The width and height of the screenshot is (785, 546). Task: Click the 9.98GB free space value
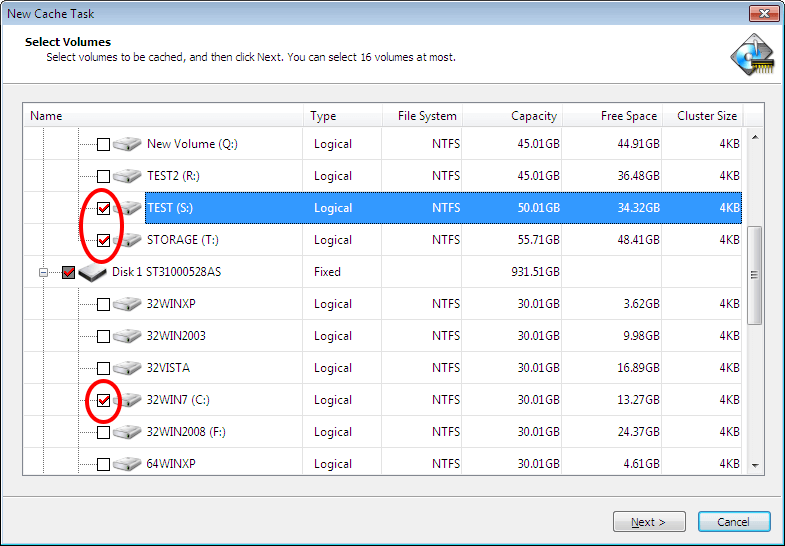point(641,336)
